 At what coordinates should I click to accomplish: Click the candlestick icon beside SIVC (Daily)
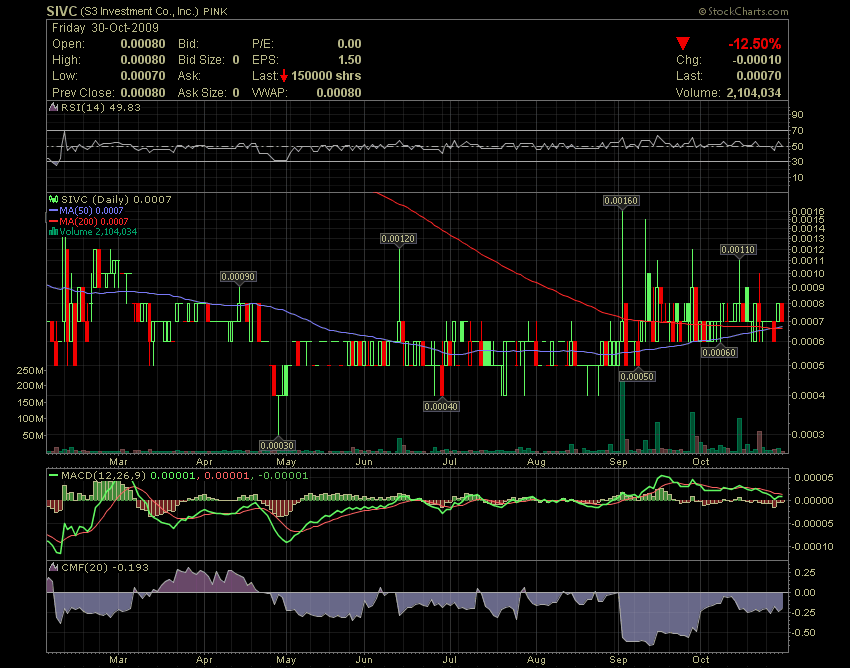pos(52,200)
